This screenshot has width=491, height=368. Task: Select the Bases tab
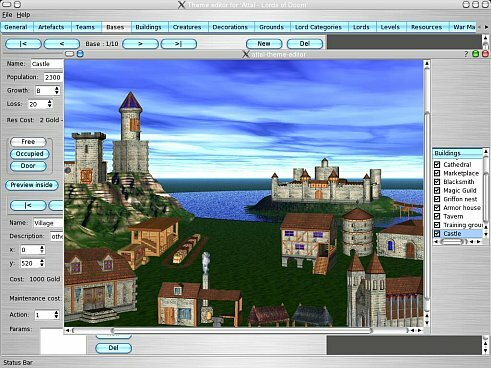pos(115,27)
